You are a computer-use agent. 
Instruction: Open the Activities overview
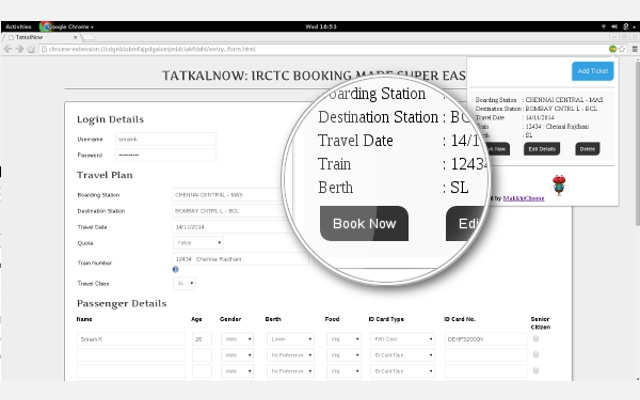point(18,27)
